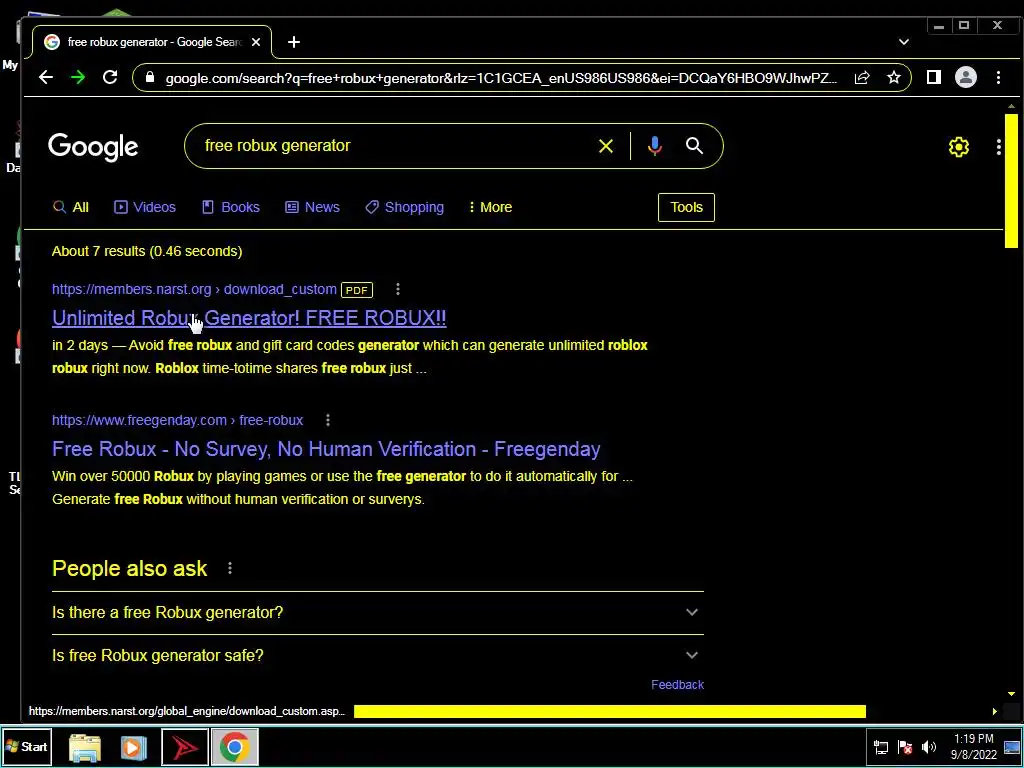This screenshot has height=768, width=1024.
Task: Select the All results tab
Action: coord(71,207)
